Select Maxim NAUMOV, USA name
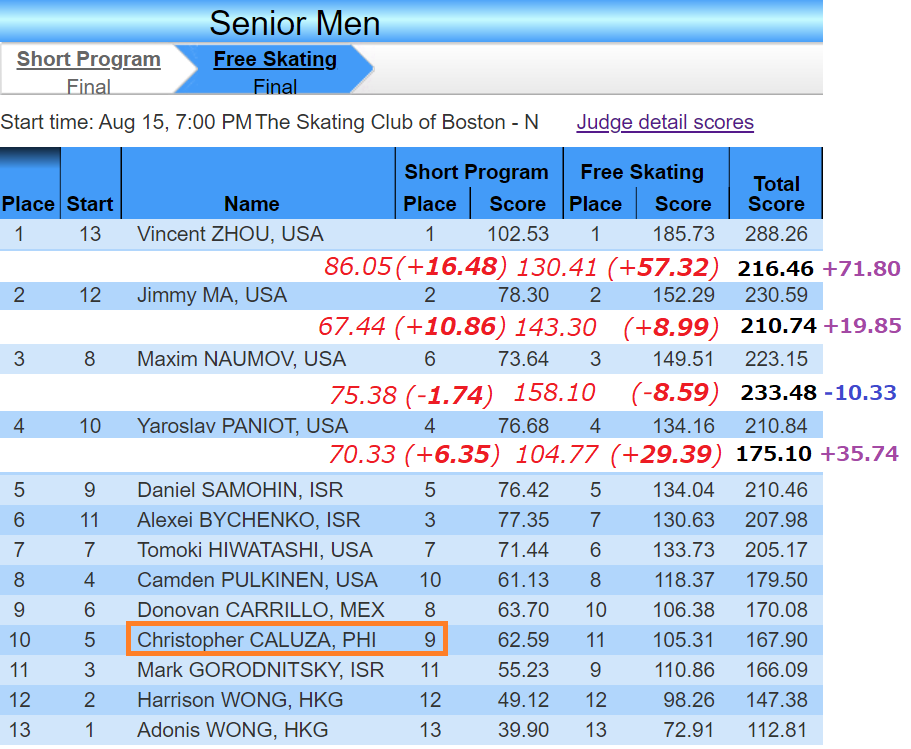Viewport: 911px width, 749px height. click(242, 359)
